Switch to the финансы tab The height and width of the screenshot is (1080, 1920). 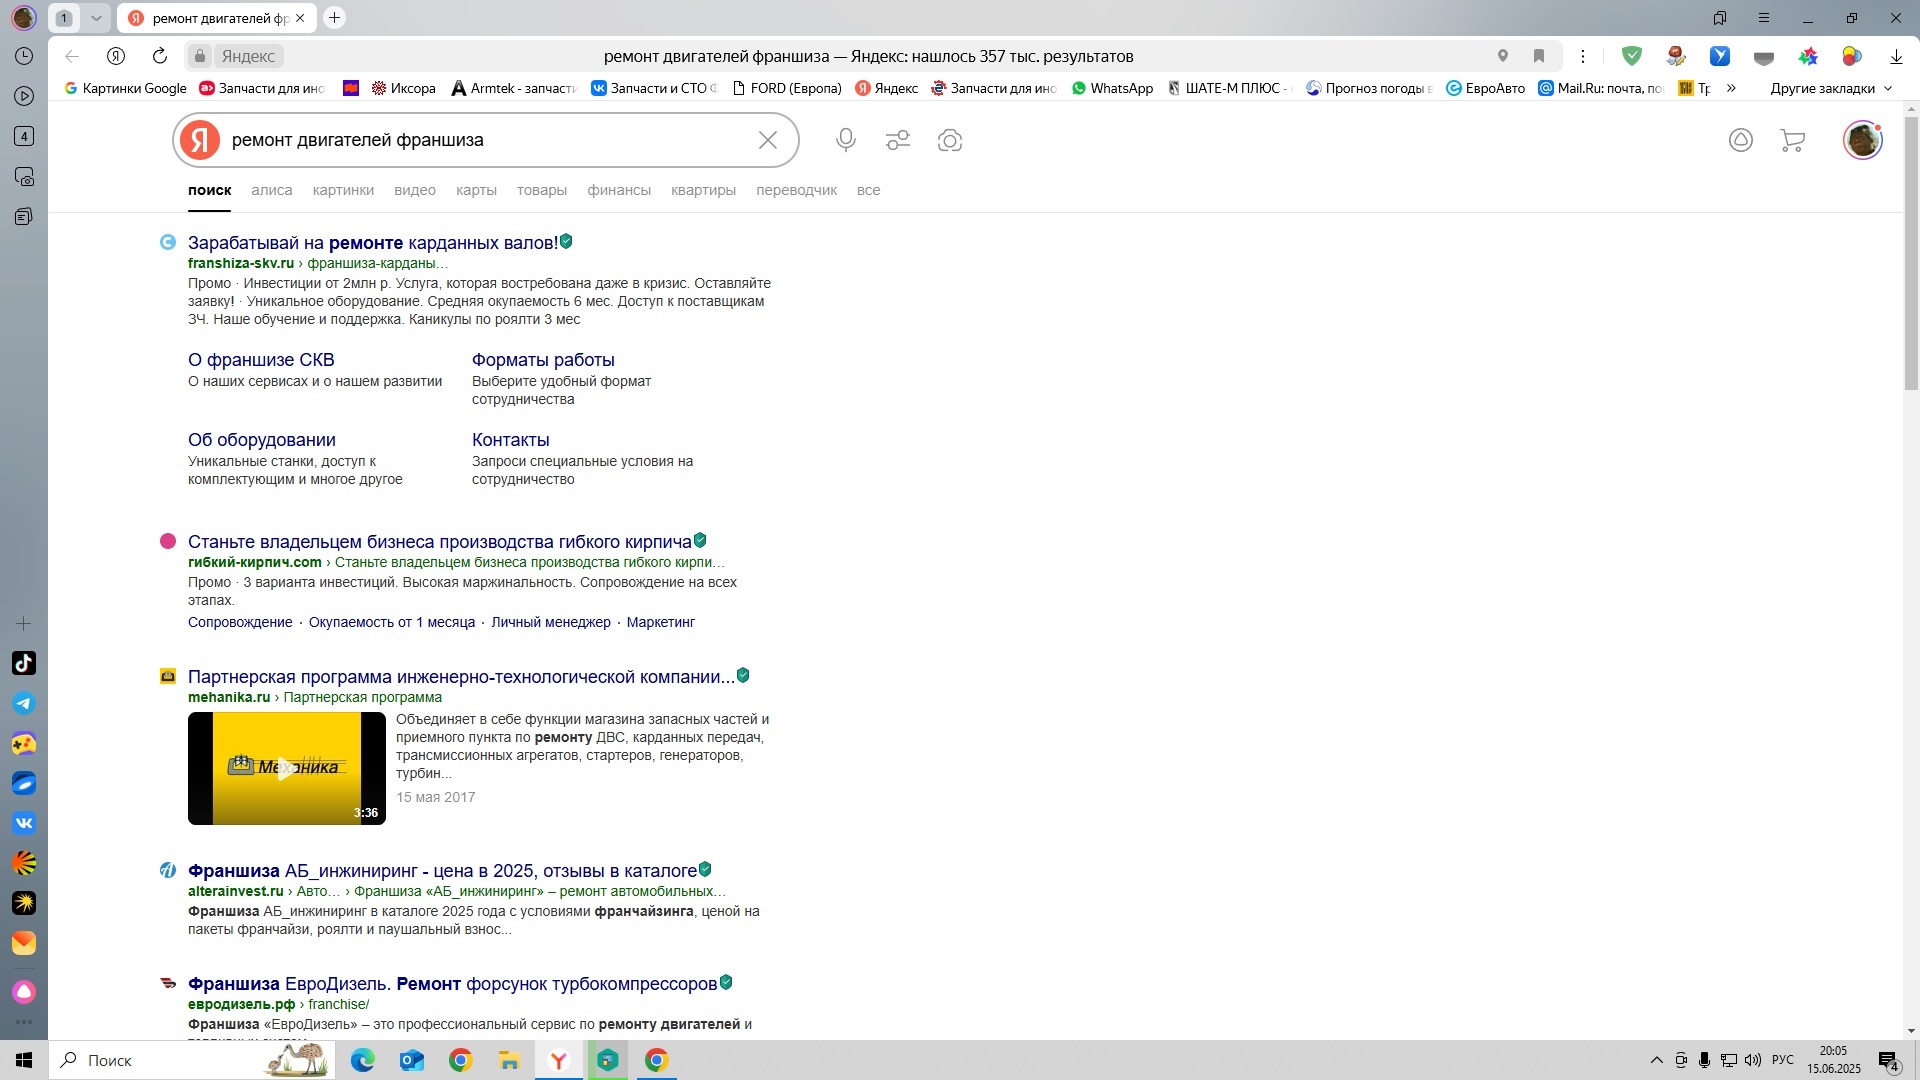click(x=619, y=190)
